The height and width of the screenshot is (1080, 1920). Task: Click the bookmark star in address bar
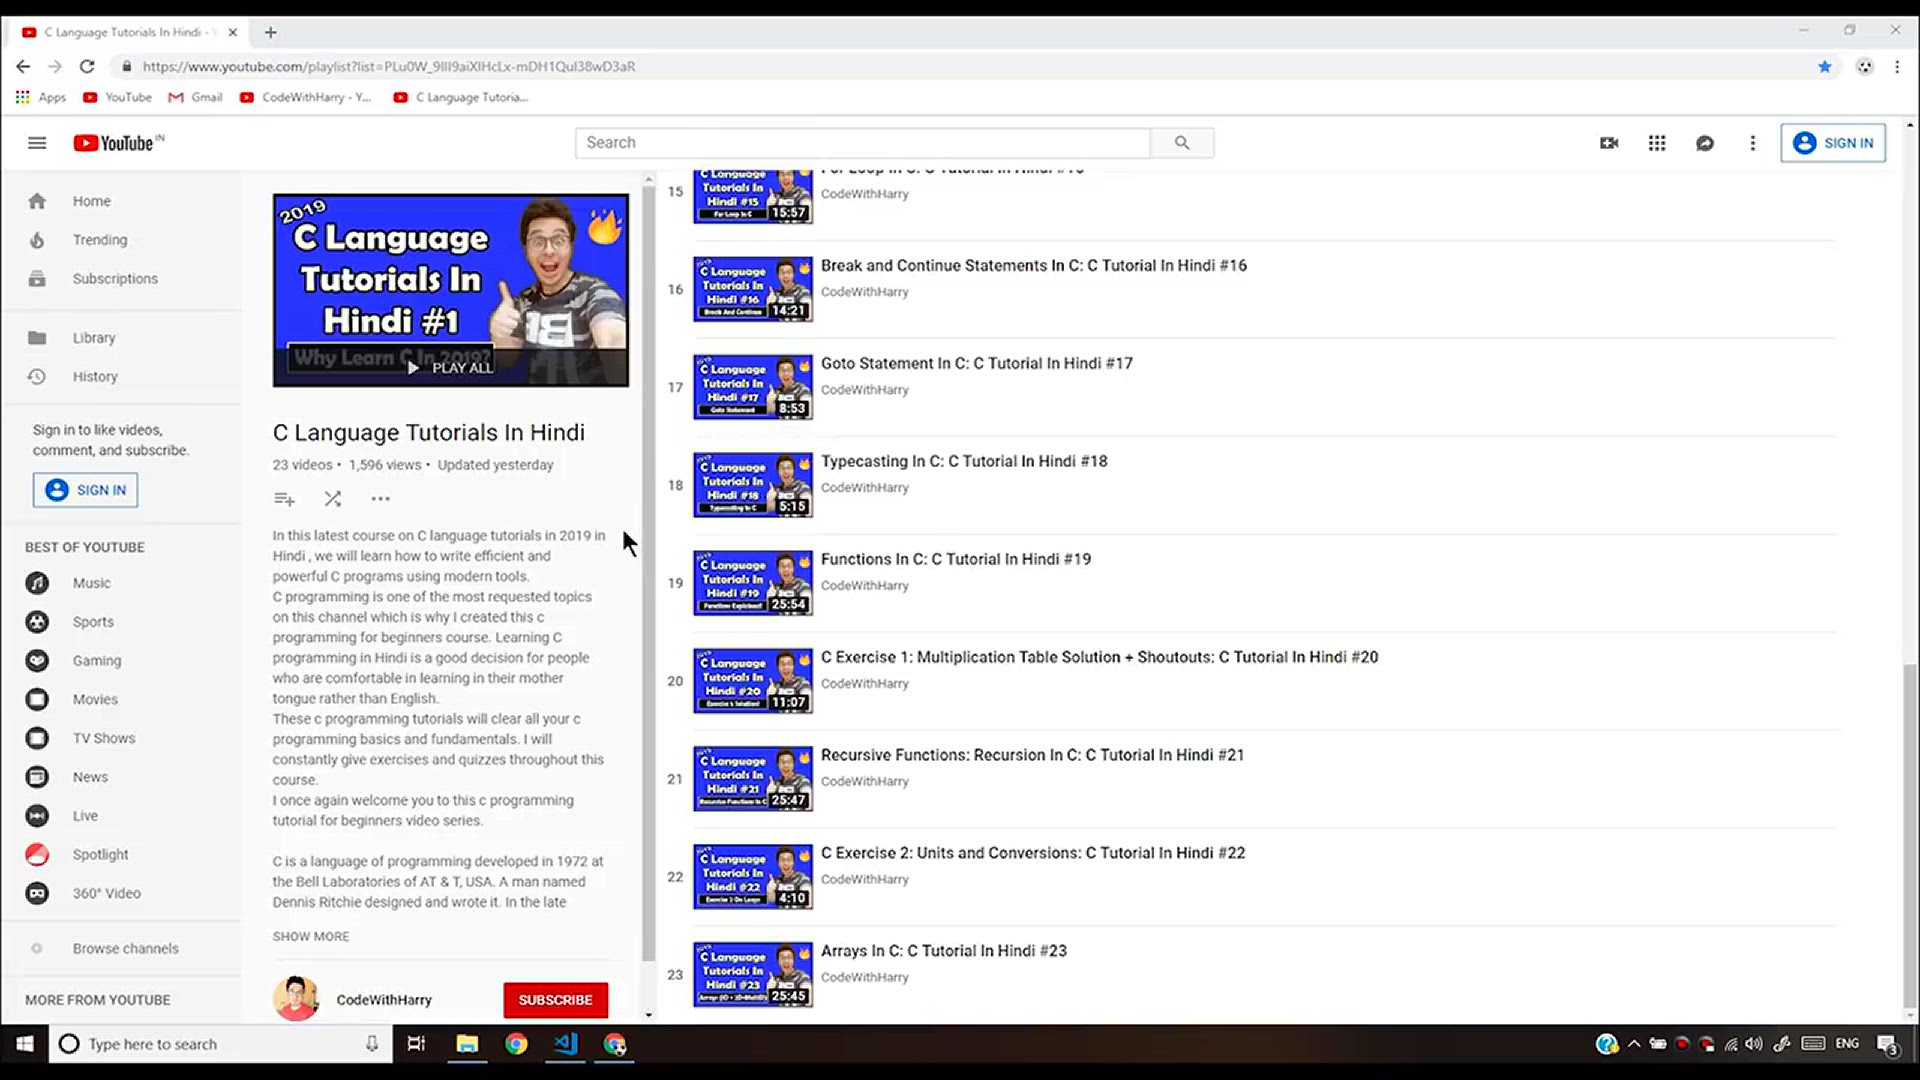coord(1825,66)
